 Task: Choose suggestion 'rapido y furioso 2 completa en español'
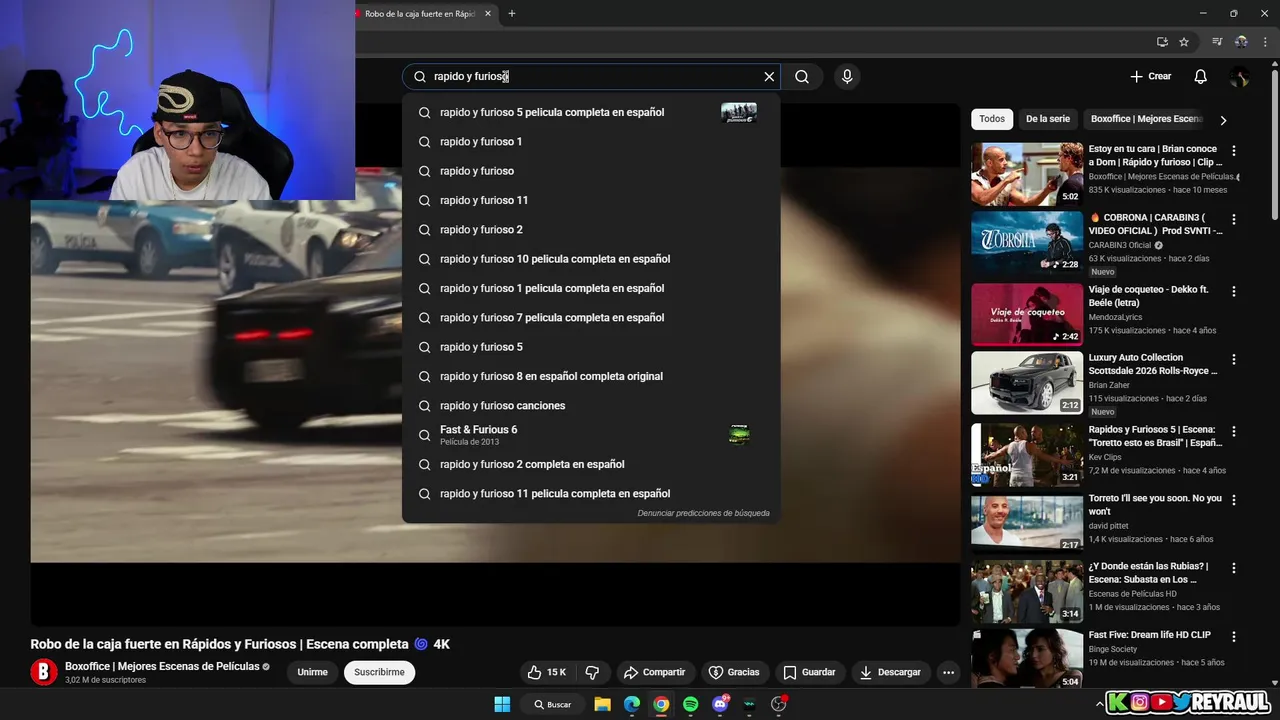(591, 464)
